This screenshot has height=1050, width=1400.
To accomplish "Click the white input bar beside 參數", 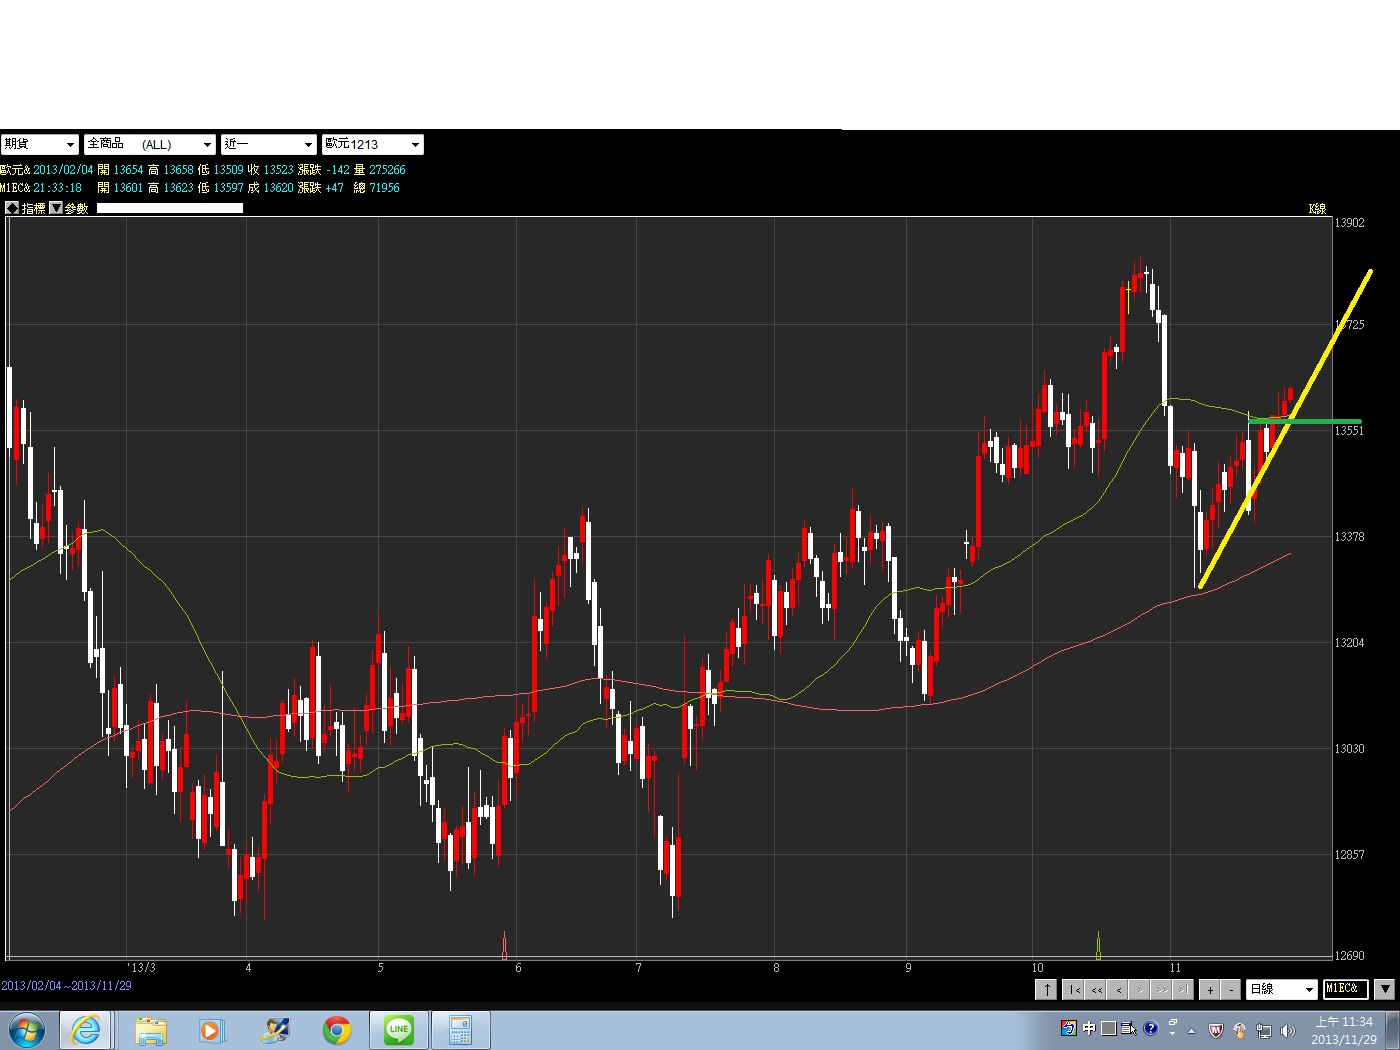I will point(170,208).
